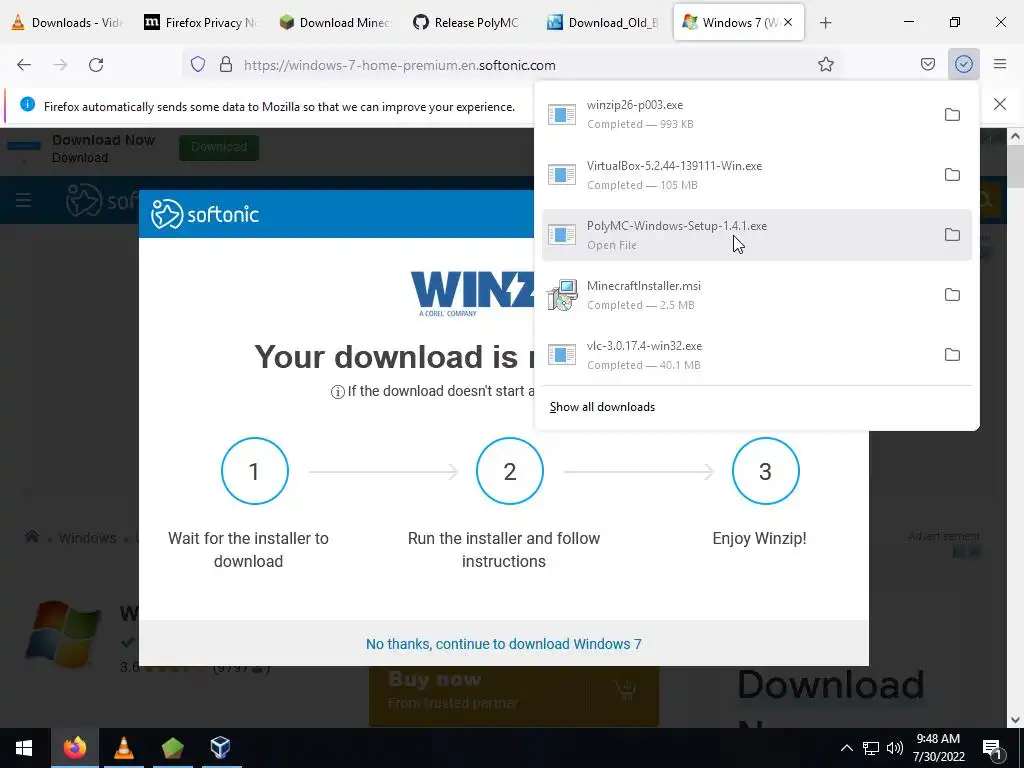Screen dimensions: 1024x768
Task: Click the Windows breadcrumb link
Action: (x=88, y=537)
